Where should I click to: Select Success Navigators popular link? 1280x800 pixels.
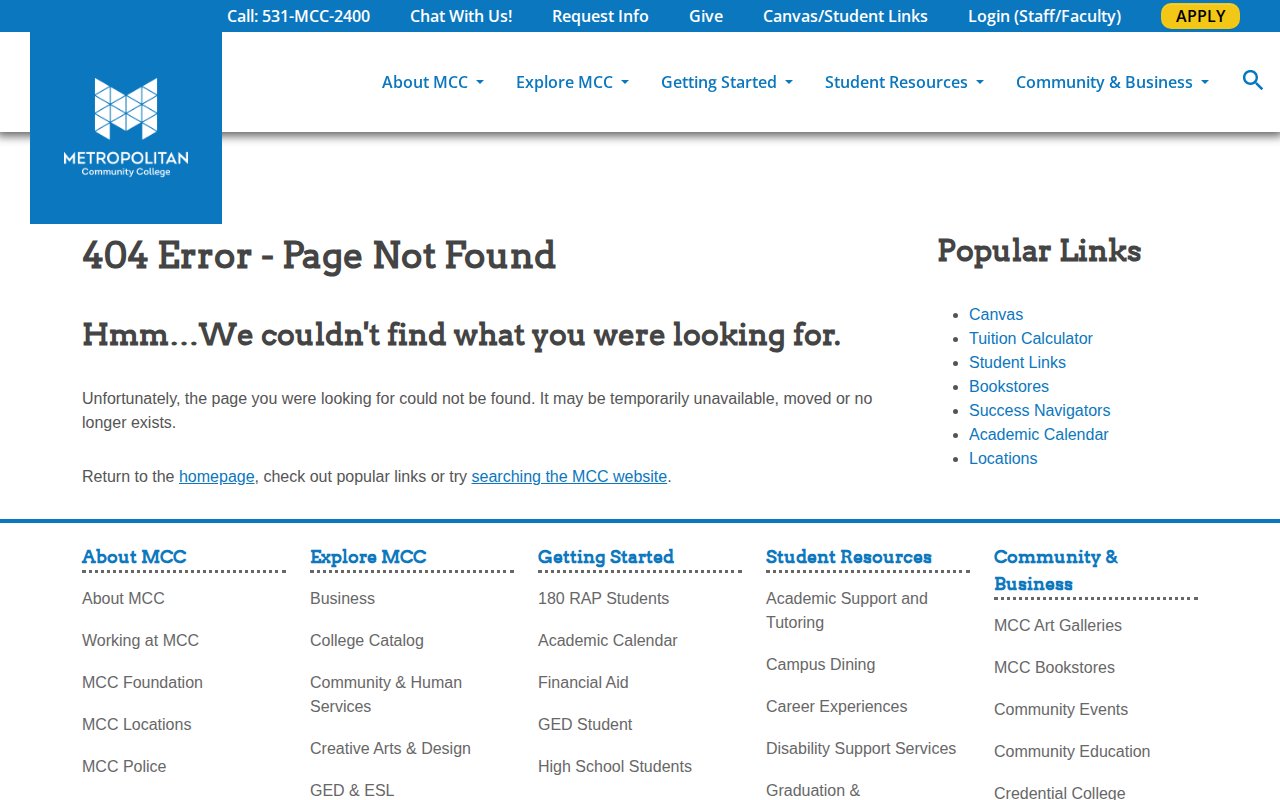pos(1039,410)
